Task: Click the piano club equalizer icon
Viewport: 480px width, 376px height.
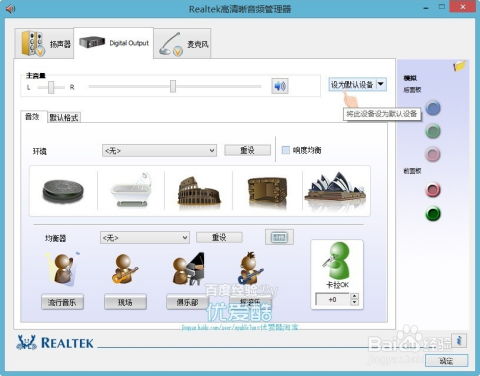Action: (x=188, y=269)
